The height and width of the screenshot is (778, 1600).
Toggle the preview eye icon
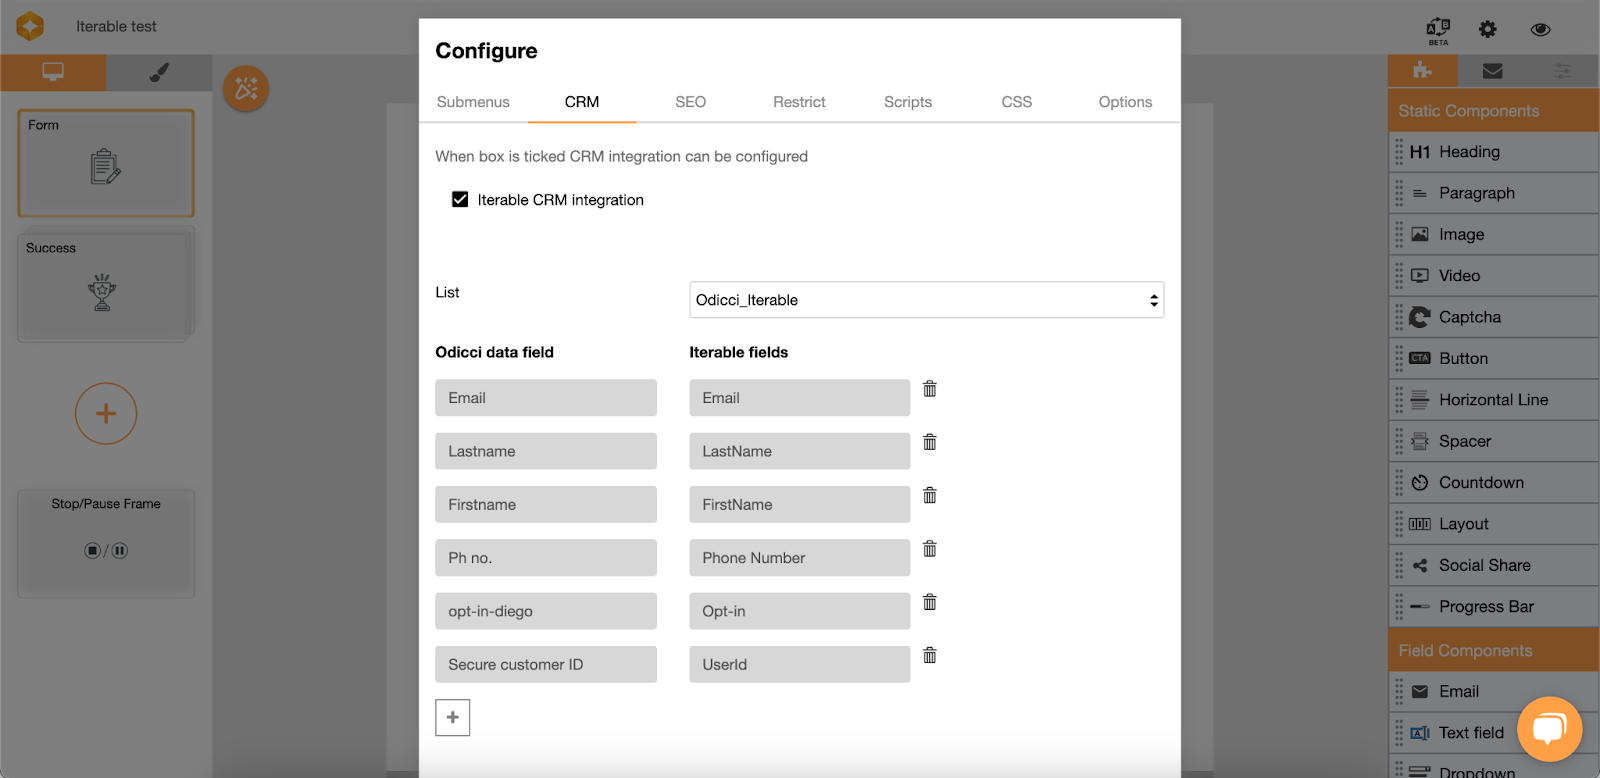1540,29
